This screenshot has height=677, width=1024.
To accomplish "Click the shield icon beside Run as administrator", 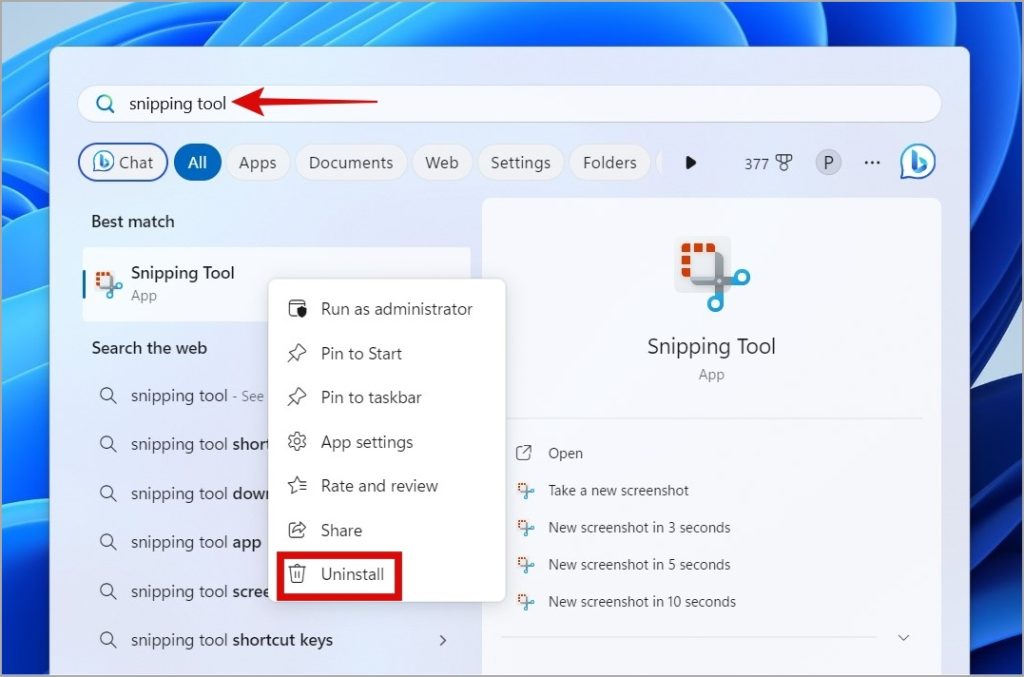I will pyautogui.click(x=297, y=309).
